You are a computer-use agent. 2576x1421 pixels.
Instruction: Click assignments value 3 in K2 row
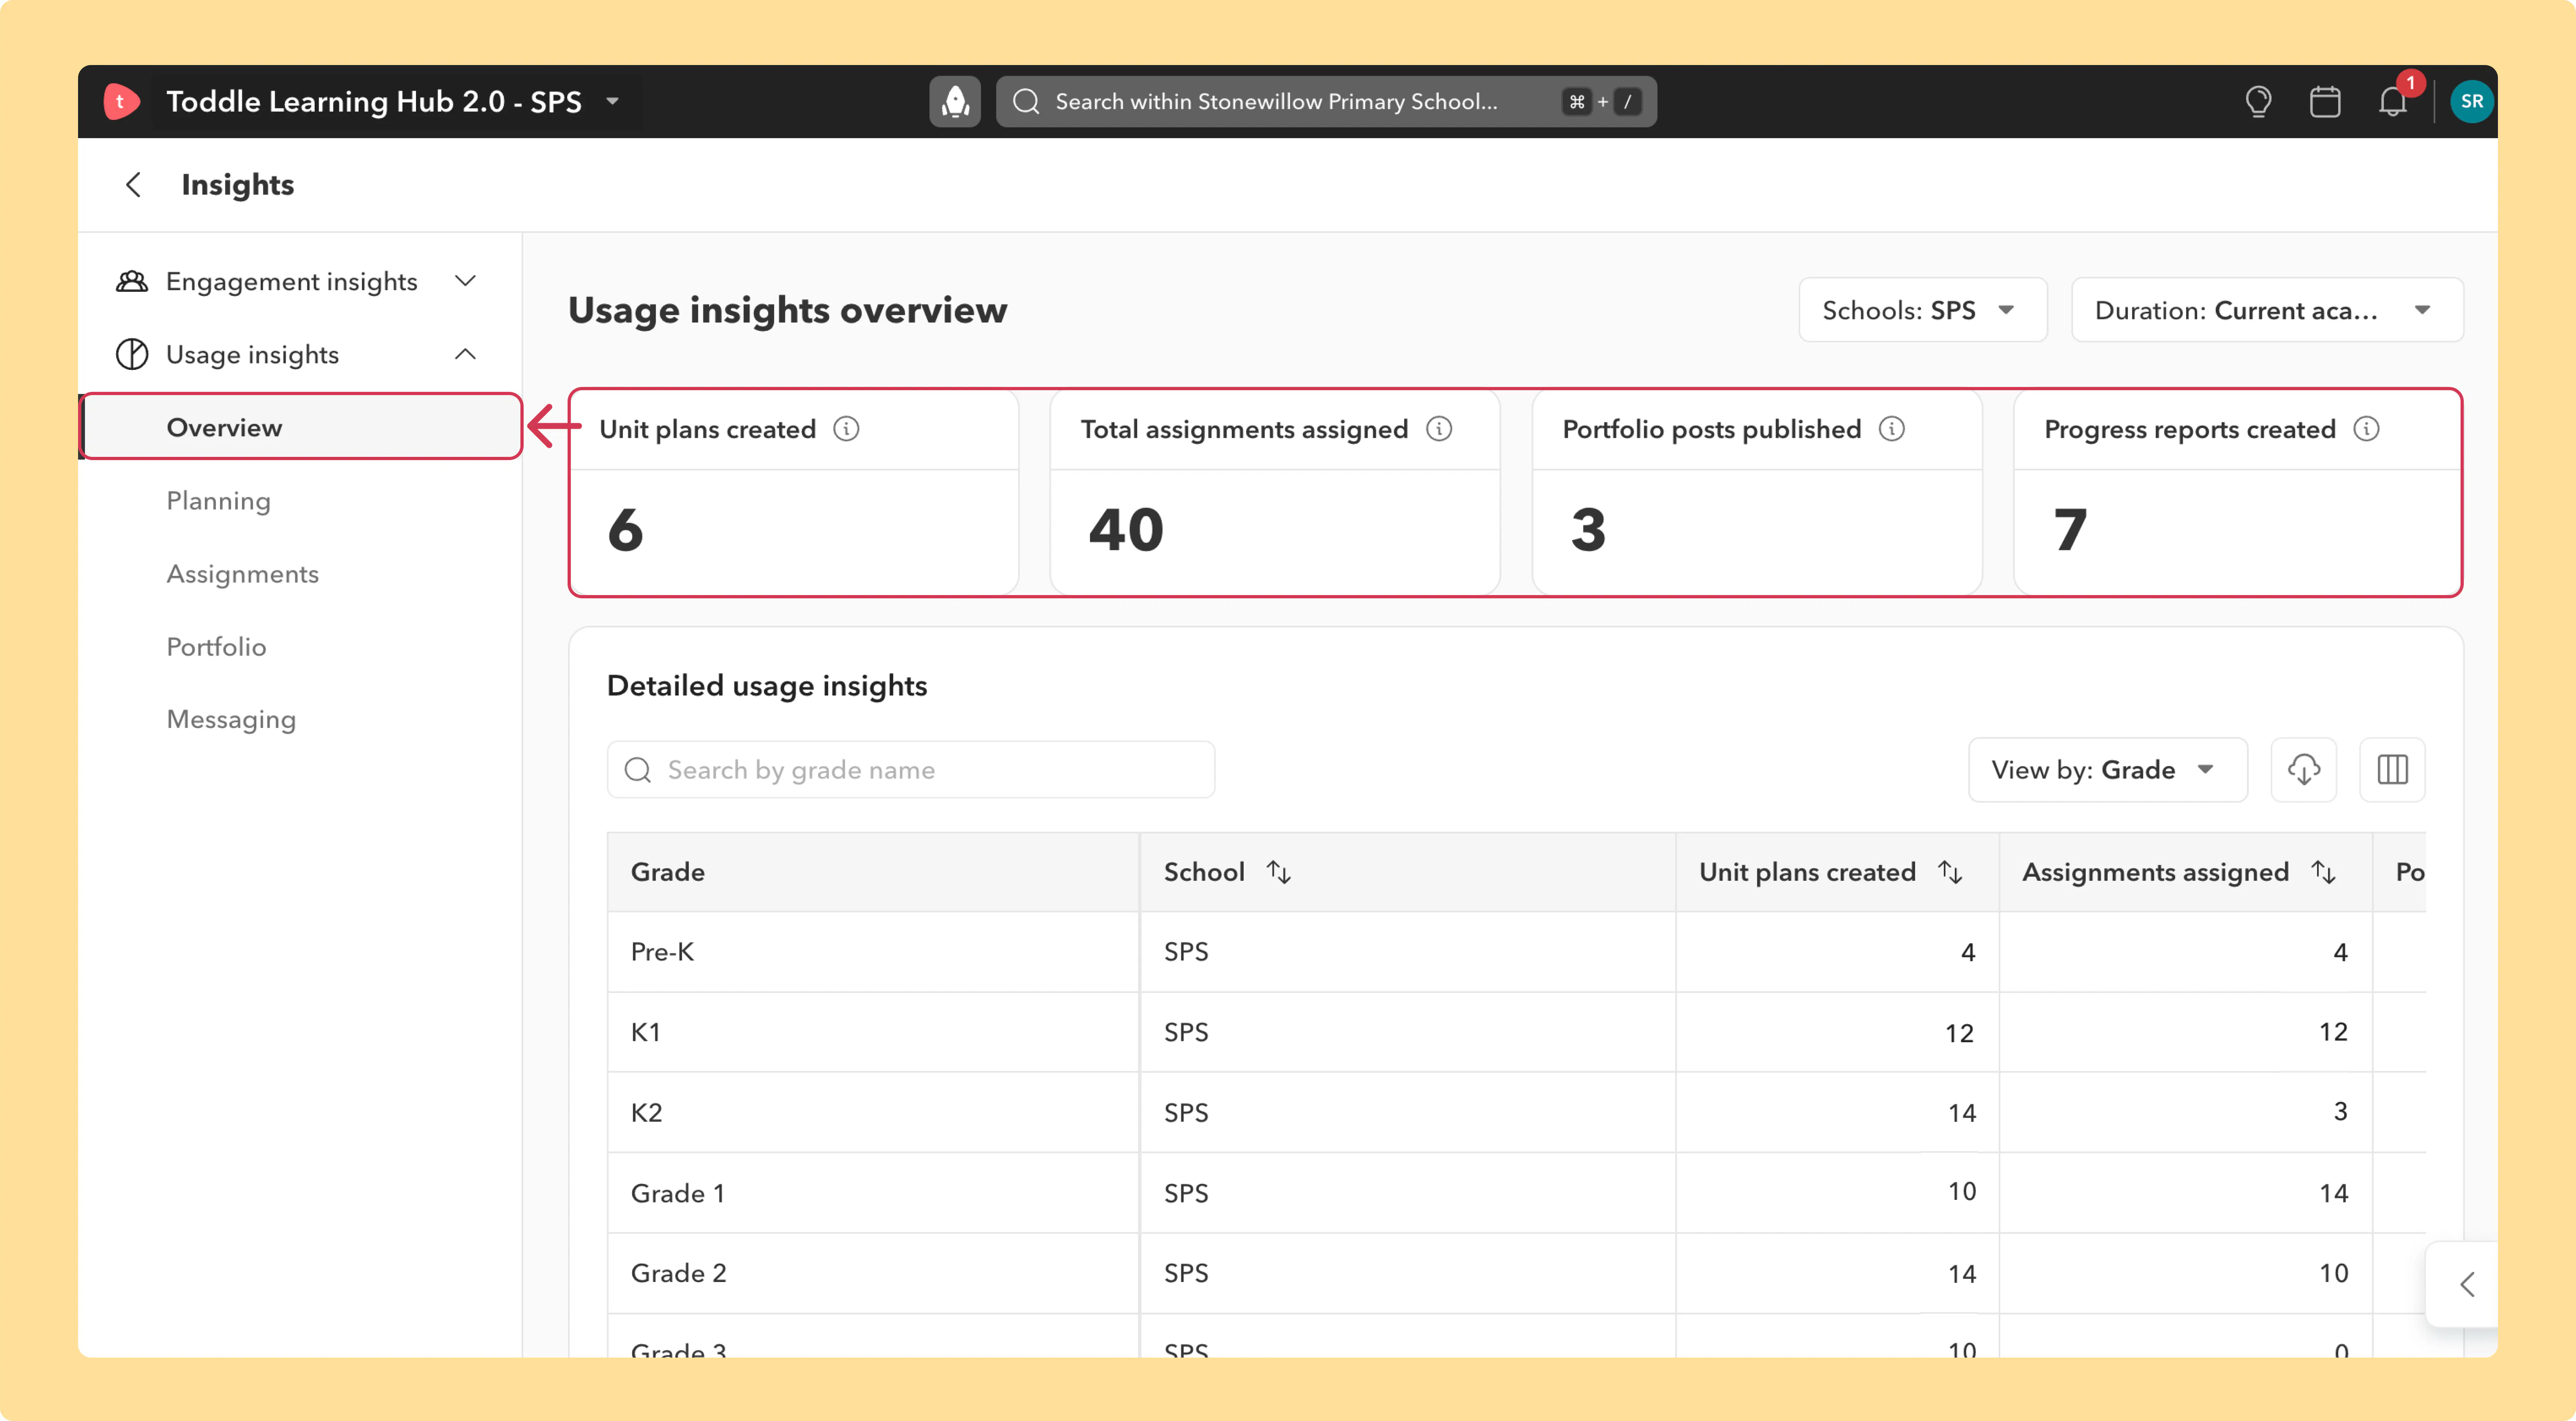tap(2340, 1112)
